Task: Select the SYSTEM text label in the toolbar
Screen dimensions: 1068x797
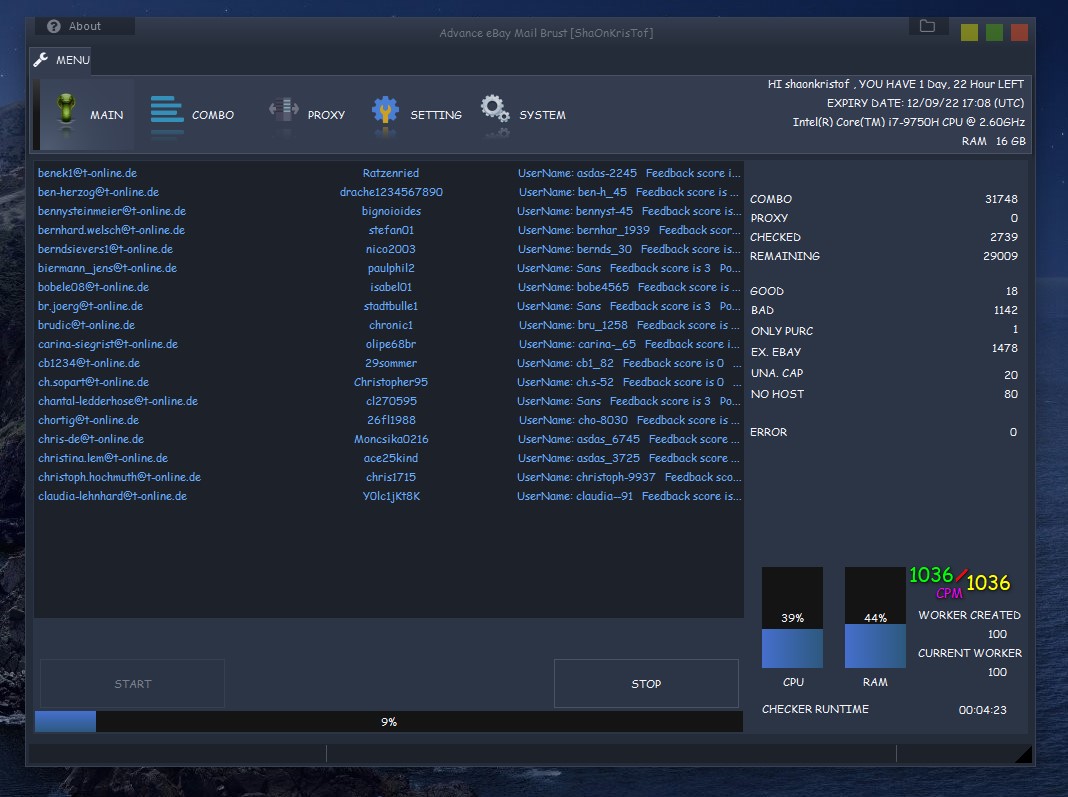Action: click(542, 115)
